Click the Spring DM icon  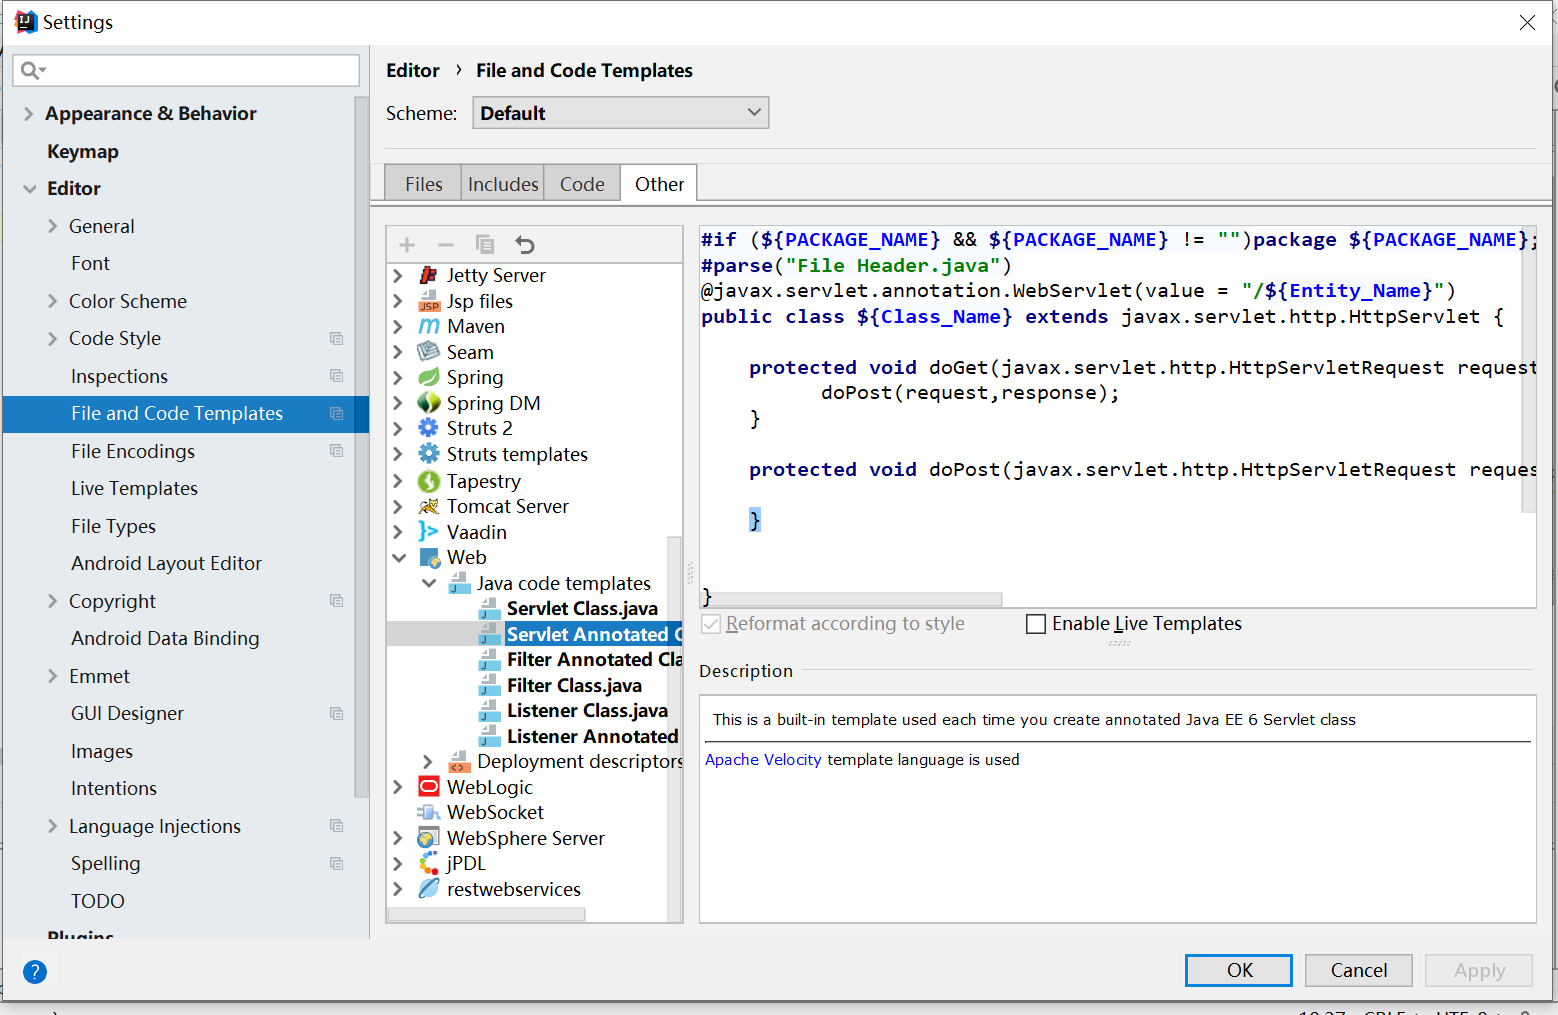click(429, 403)
